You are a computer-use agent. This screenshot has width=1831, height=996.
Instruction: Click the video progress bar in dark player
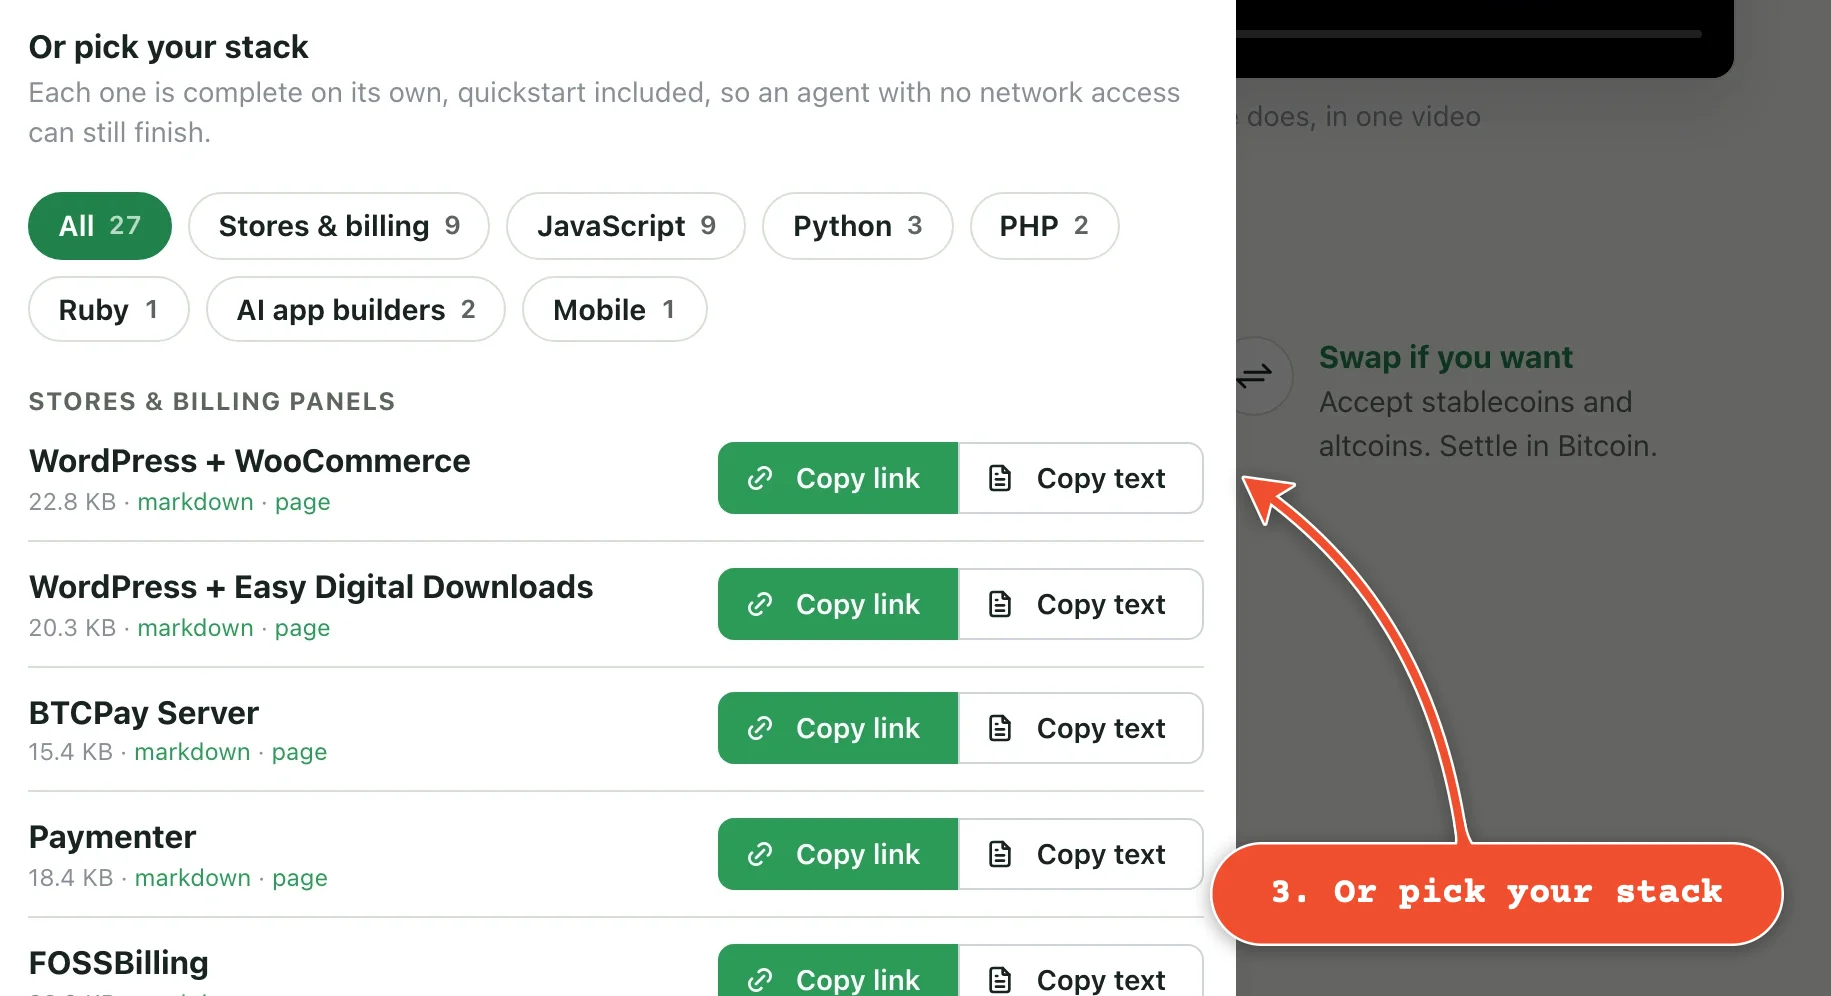tap(1469, 34)
